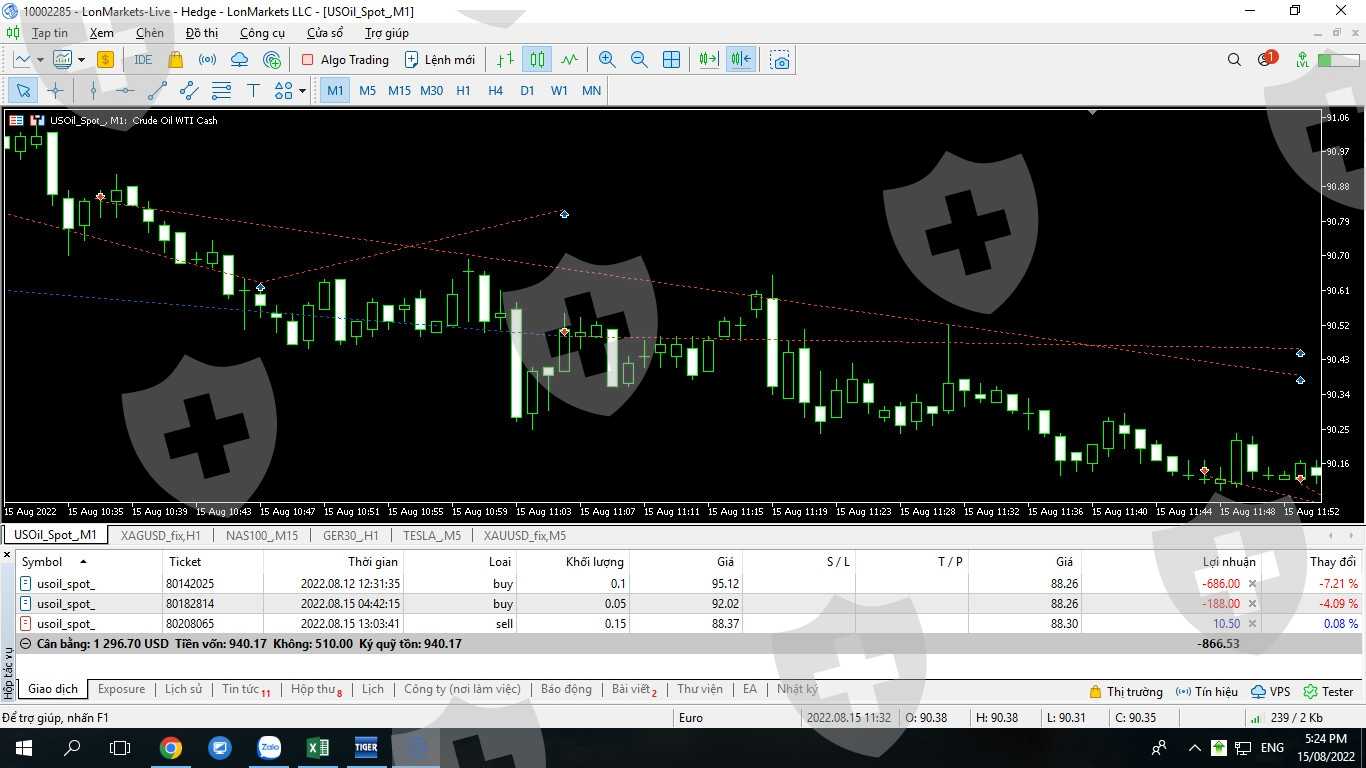1366x768 pixels.
Task: Open the VPS cloud icon in toolbar
Action: pyautogui.click(x=239, y=60)
